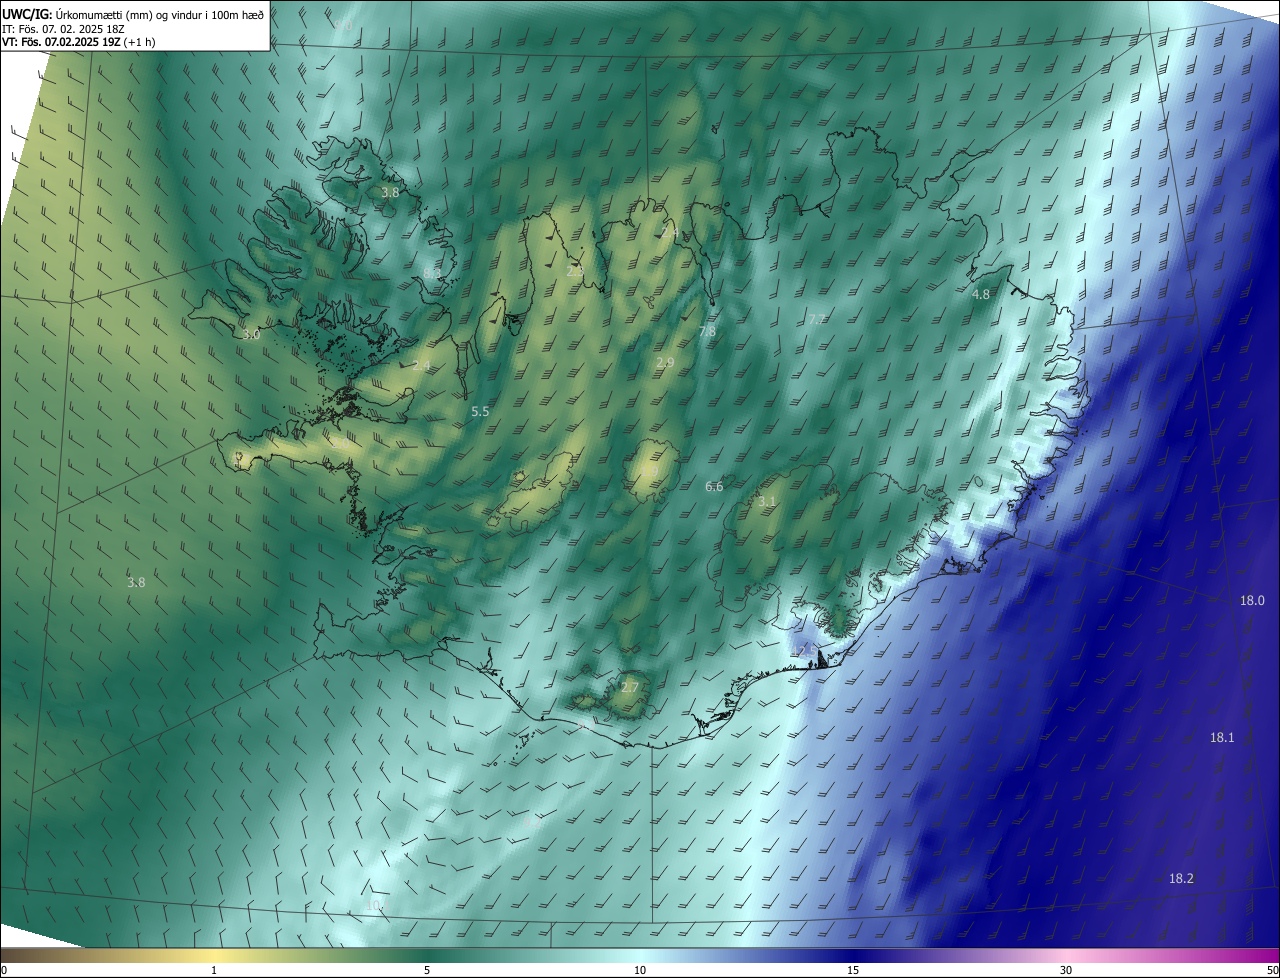The image size is (1280, 978).
Task: Click the 10 tick on the color scale
Action: [640, 971]
